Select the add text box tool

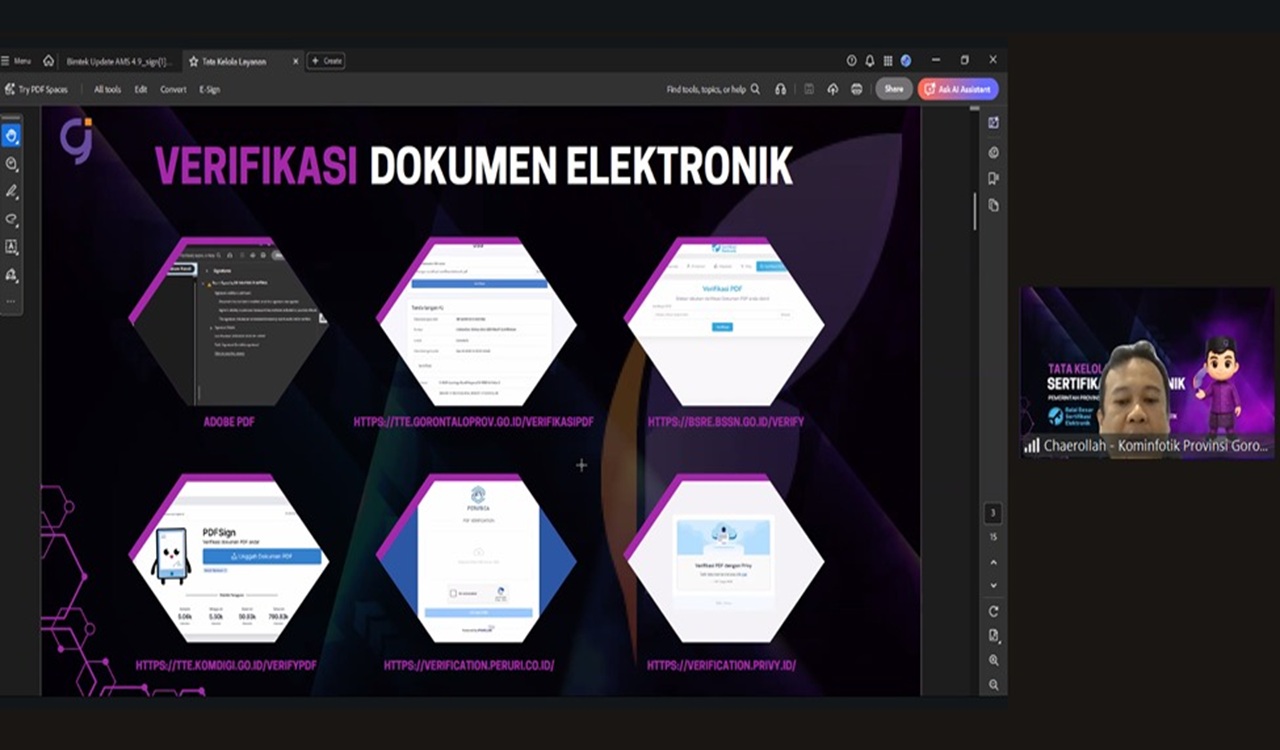pos(12,246)
